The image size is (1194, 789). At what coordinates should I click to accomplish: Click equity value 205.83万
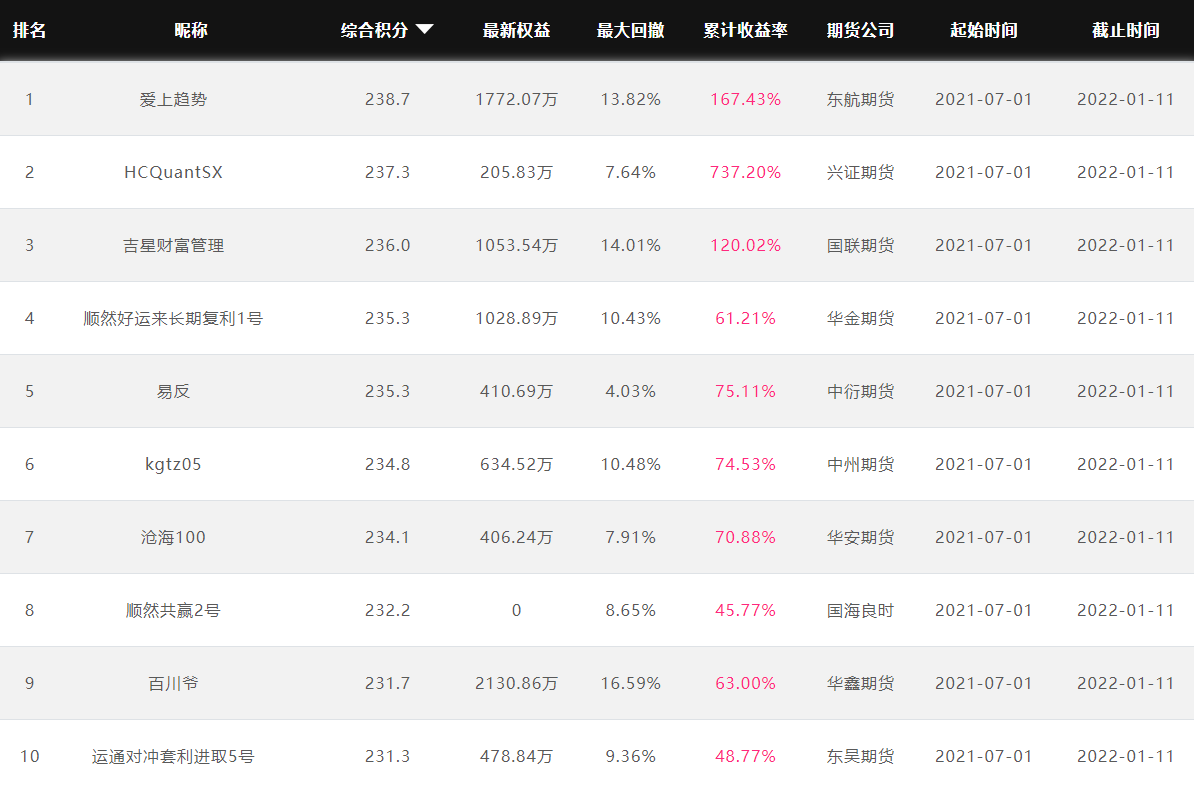[x=516, y=173]
